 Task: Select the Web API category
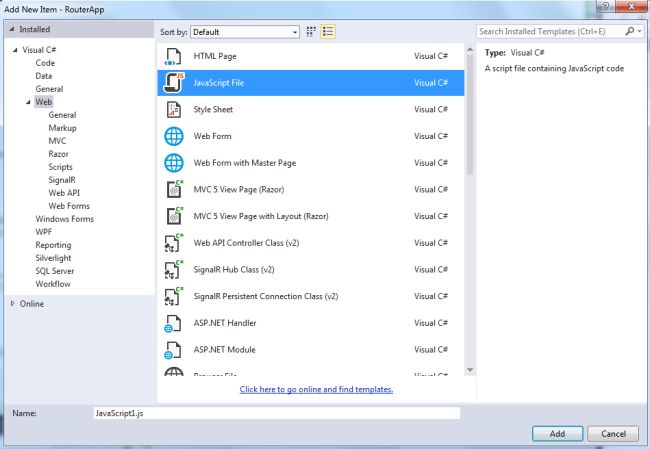click(64, 193)
